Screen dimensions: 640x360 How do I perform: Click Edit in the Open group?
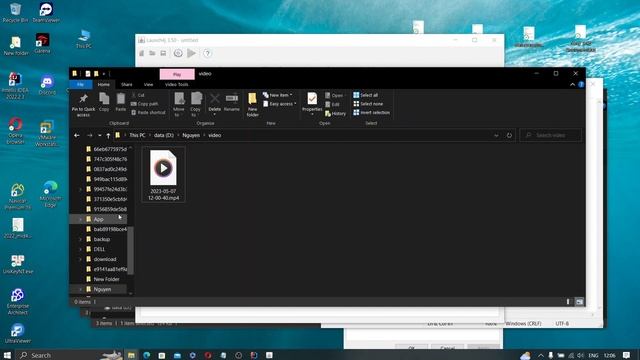point(333,104)
